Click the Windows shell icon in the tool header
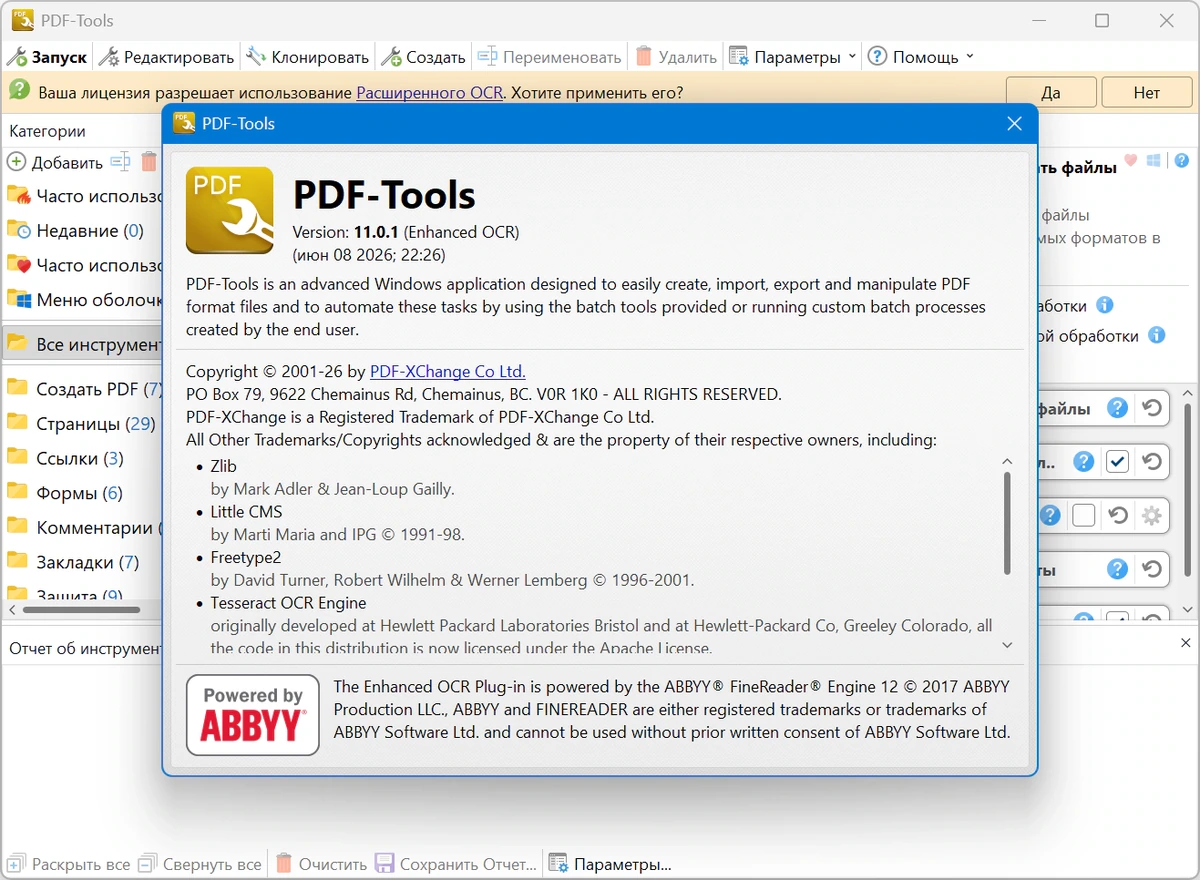Viewport: 1200px width, 880px height. tap(1154, 160)
